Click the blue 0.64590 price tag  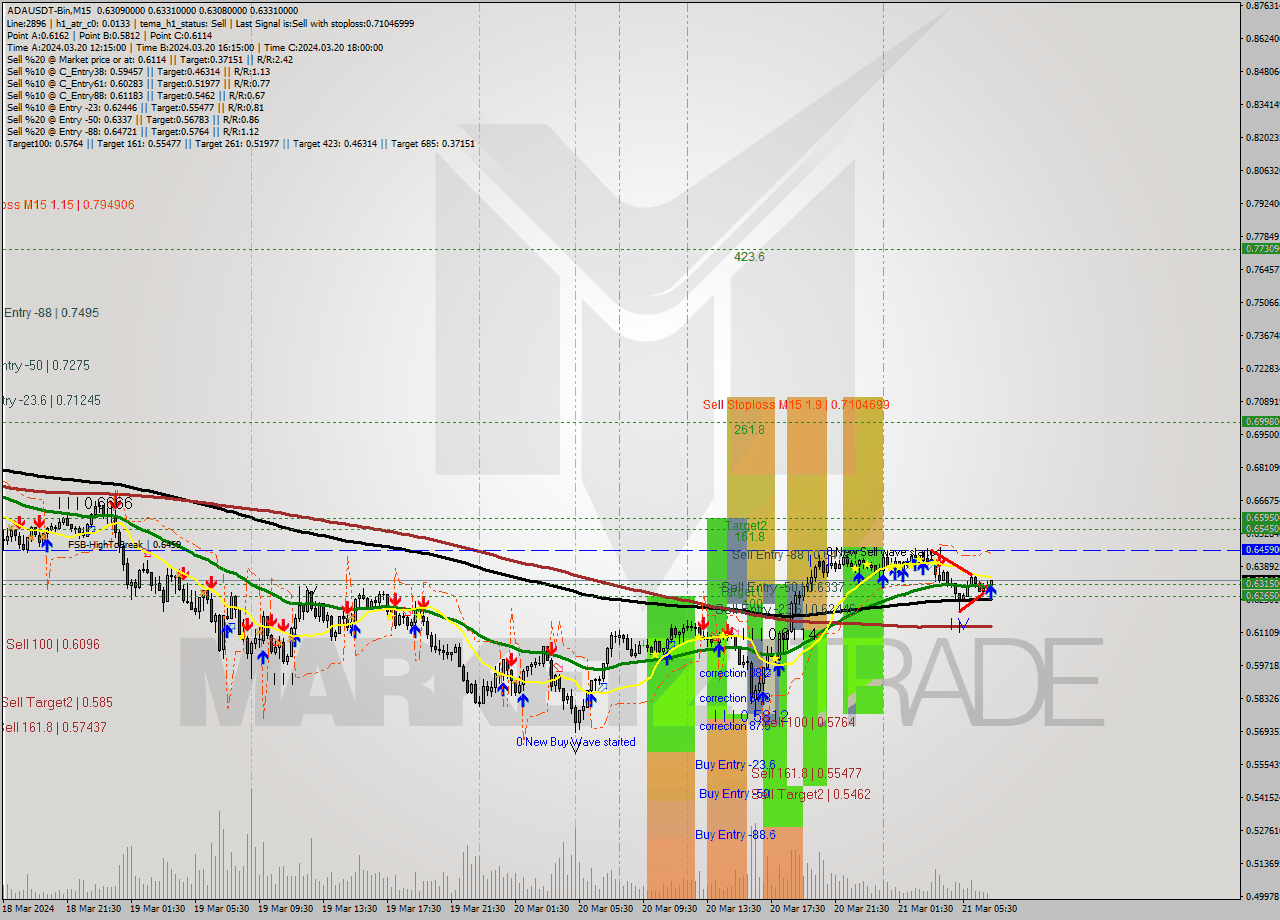click(1260, 549)
